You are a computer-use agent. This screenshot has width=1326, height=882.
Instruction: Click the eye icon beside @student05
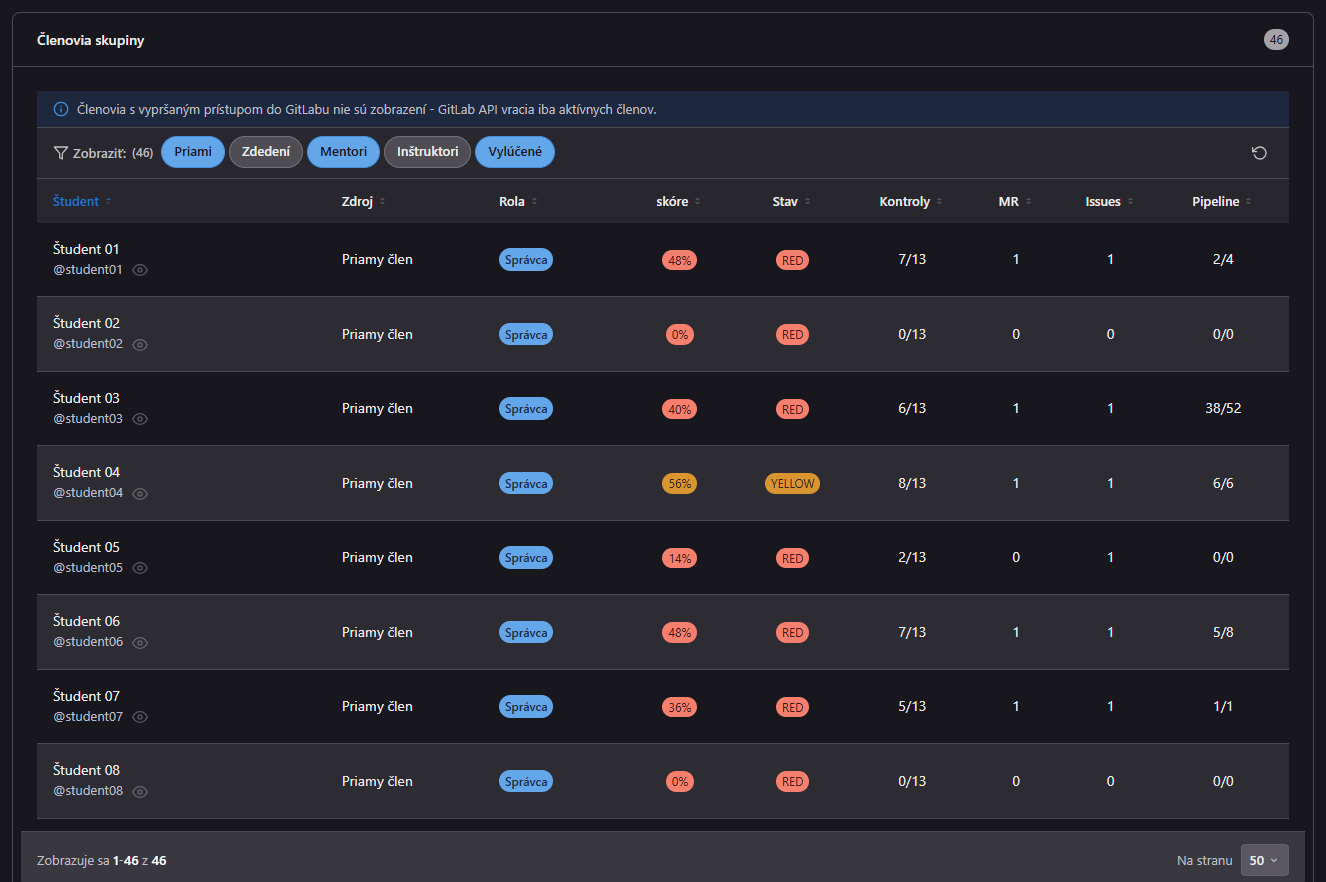[140, 568]
